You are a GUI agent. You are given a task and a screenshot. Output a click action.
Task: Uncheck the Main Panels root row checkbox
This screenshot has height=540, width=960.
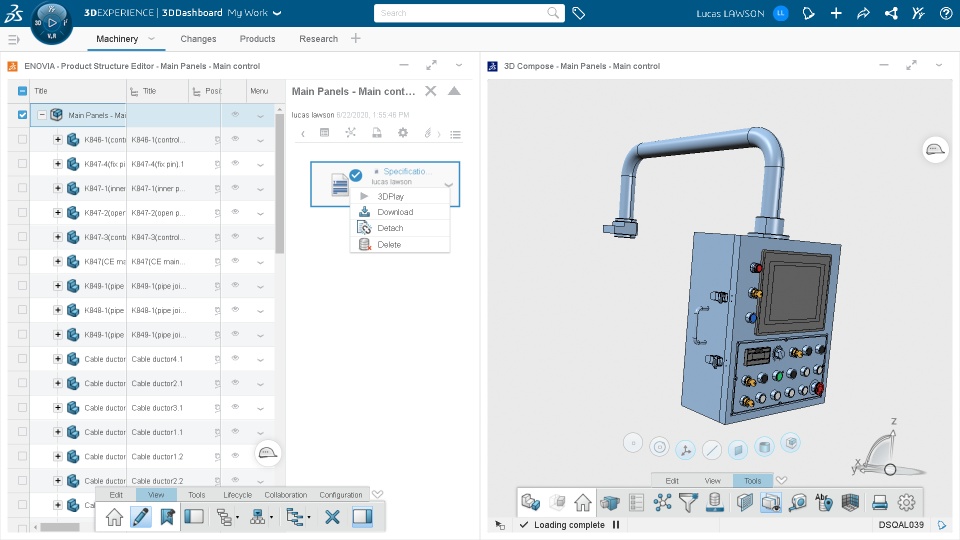tap(23, 114)
